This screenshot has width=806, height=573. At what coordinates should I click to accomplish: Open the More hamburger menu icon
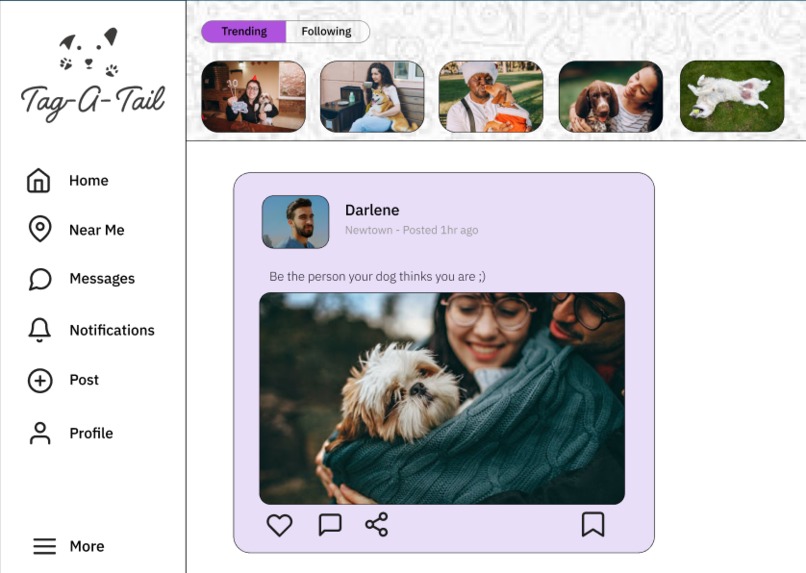(45, 546)
